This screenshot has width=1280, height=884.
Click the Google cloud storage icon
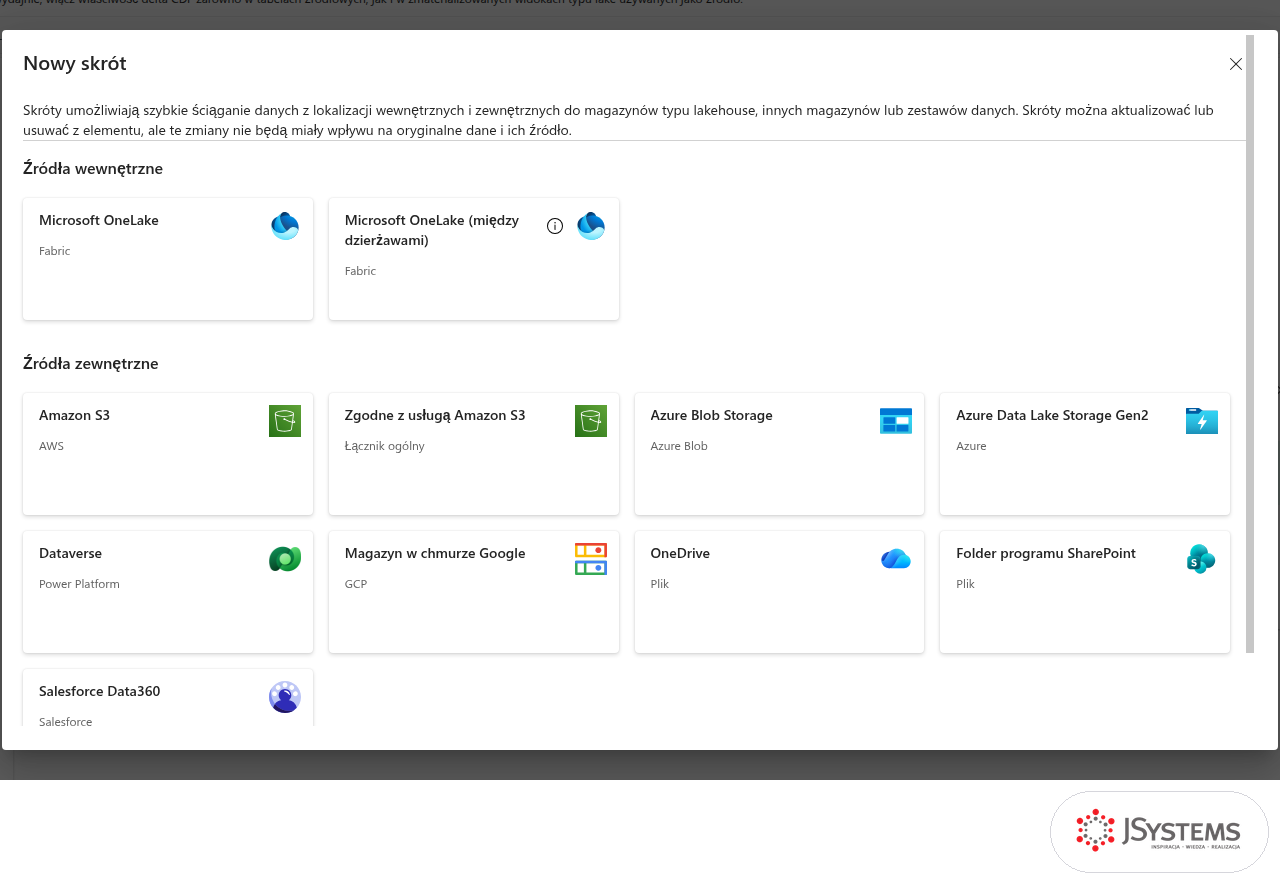[x=591, y=559]
